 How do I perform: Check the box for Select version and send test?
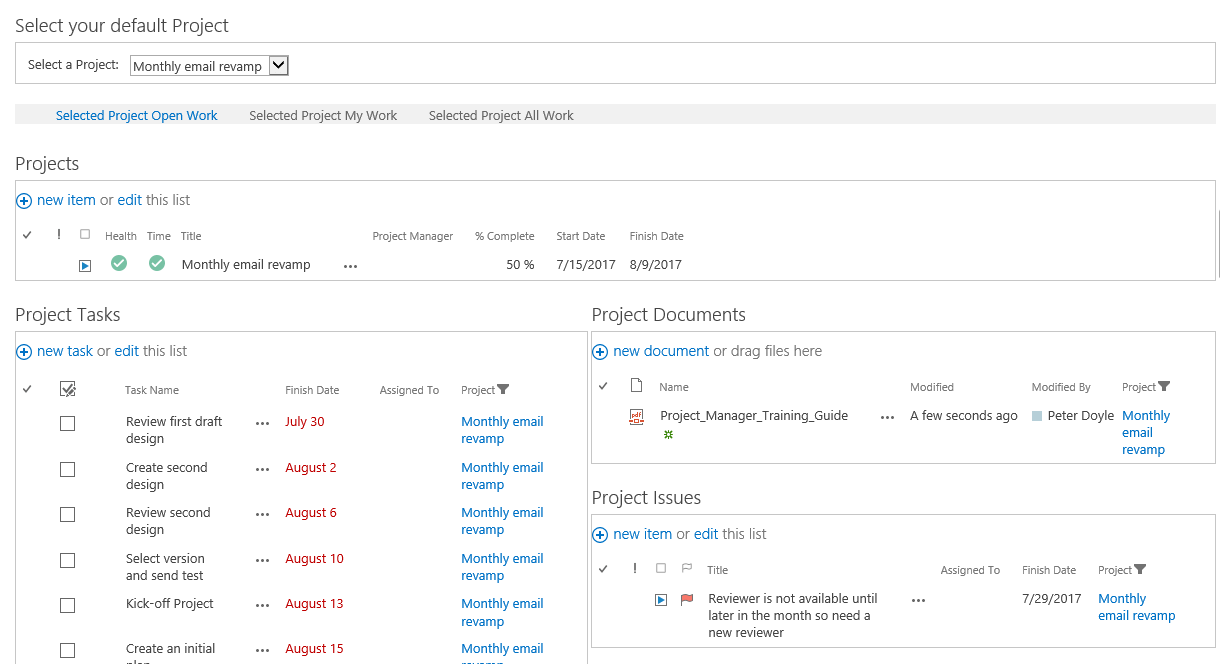click(x=67, y=560)
